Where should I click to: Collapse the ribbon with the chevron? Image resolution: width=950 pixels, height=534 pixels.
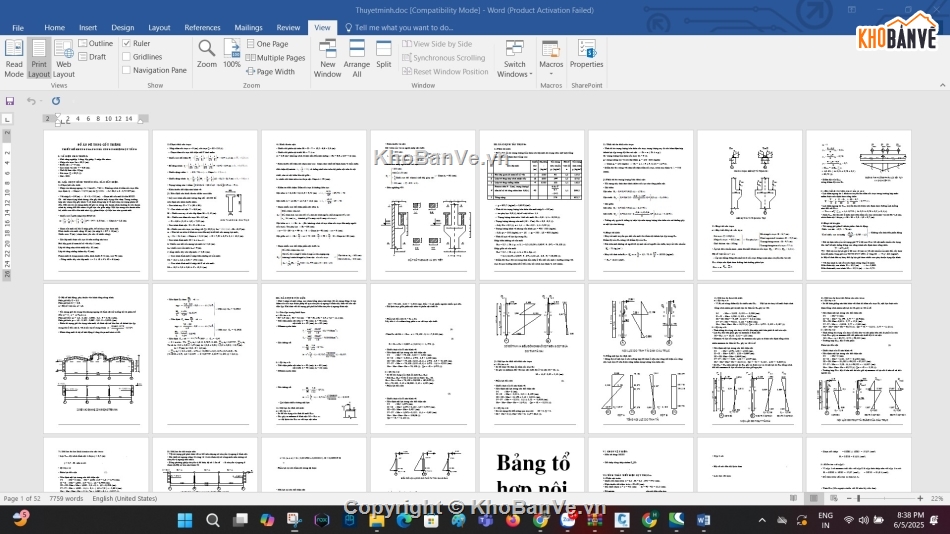942,85
